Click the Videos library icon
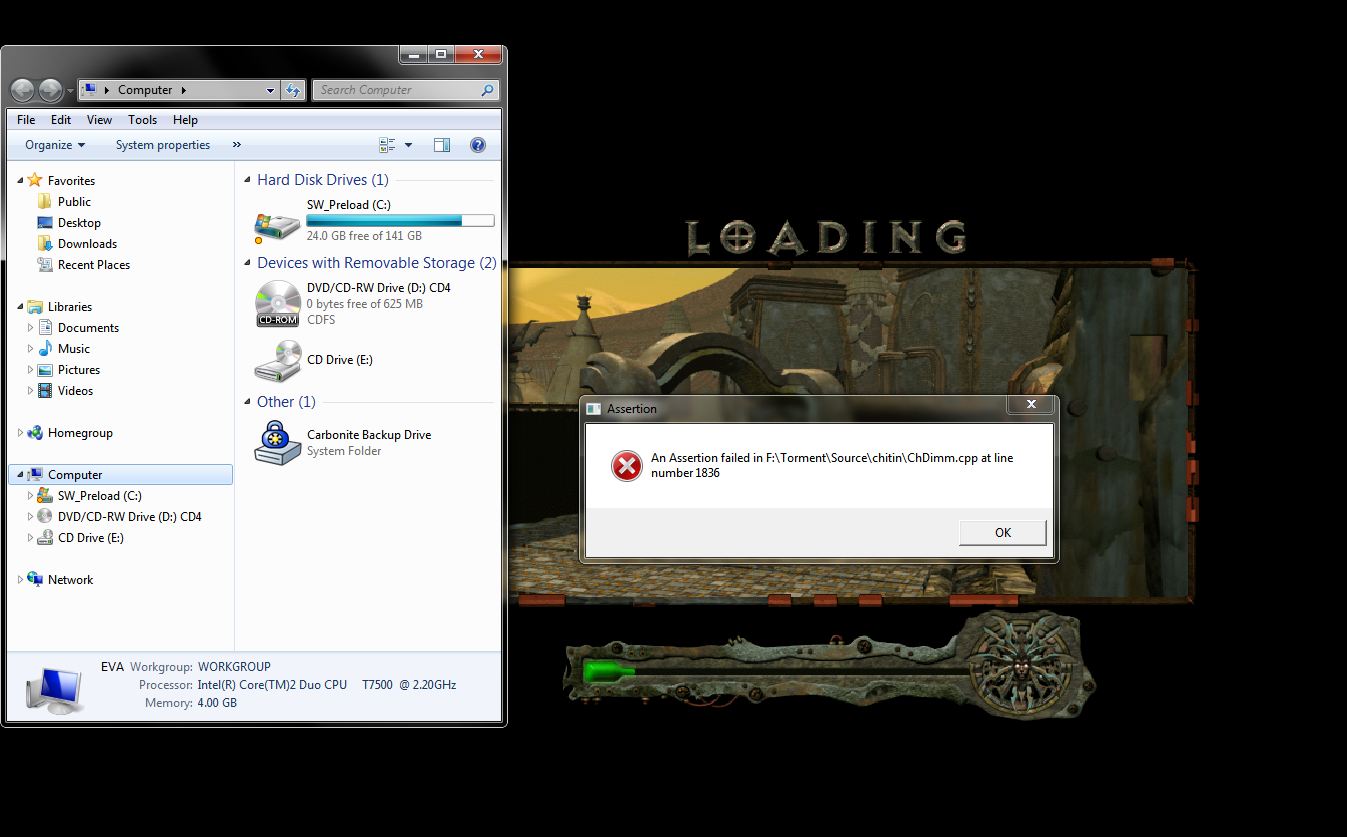The height and width of the screenshot is (837, 1347). [45, 391]
